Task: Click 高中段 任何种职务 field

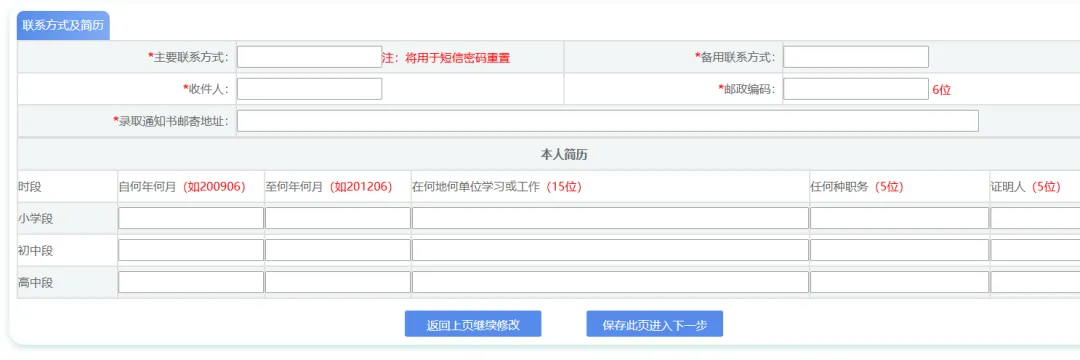Action: pyautogui.click(x=900, y=282)
